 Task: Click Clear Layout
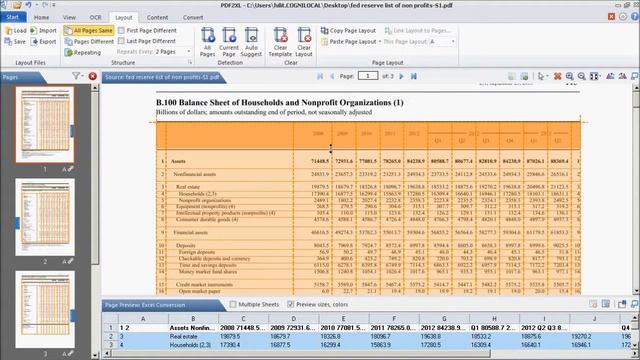point(304,42)
